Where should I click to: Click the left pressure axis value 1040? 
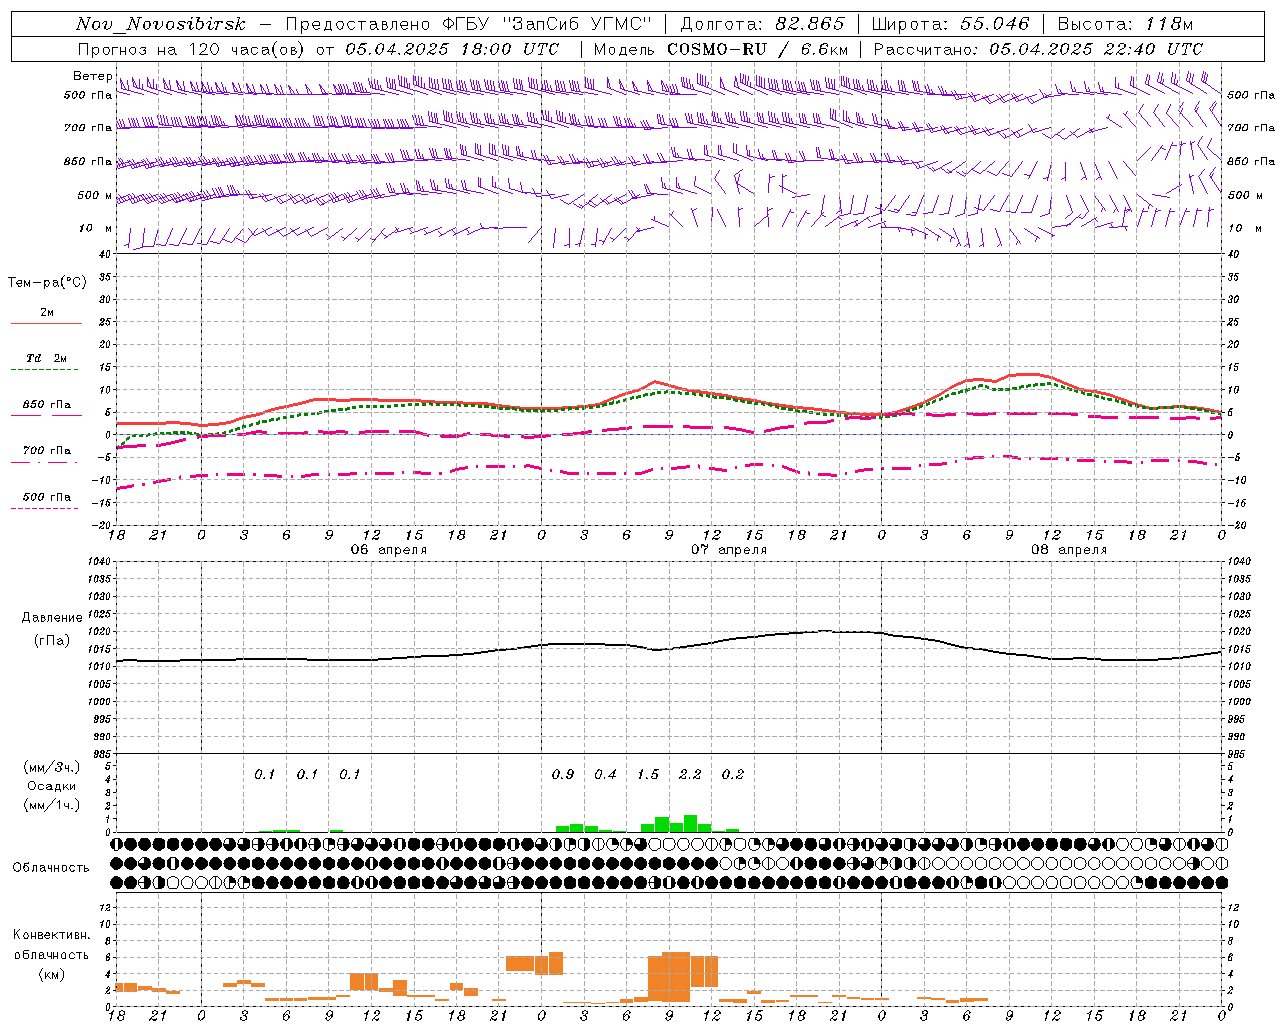pyautogui.click(x=97, y=561)
